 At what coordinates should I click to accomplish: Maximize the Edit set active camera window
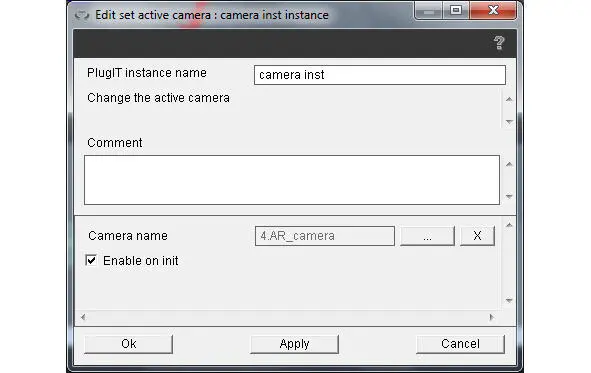[456, 10]
